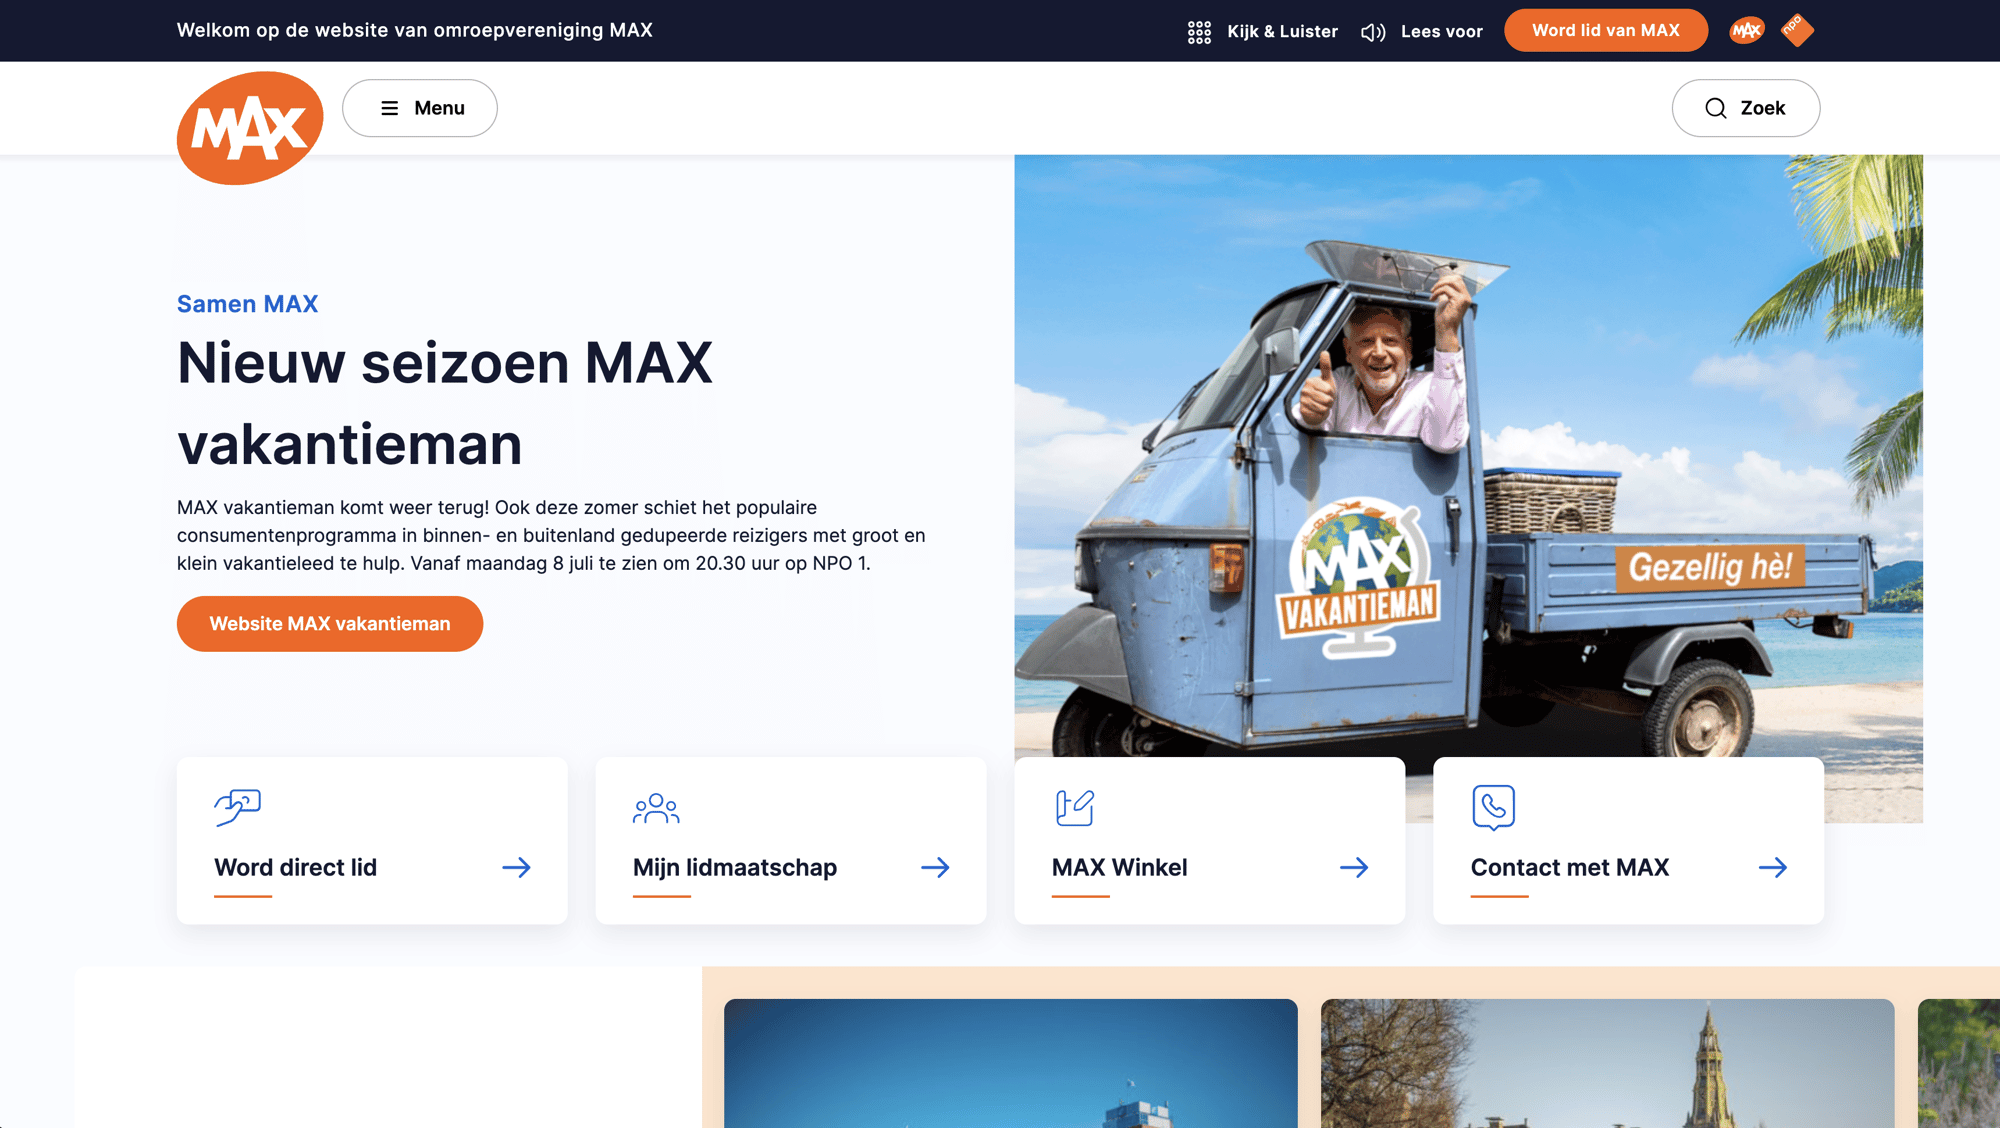Open the Mijn lidmaatschap link
The image size is (2000, 1128).
(735, 868)
